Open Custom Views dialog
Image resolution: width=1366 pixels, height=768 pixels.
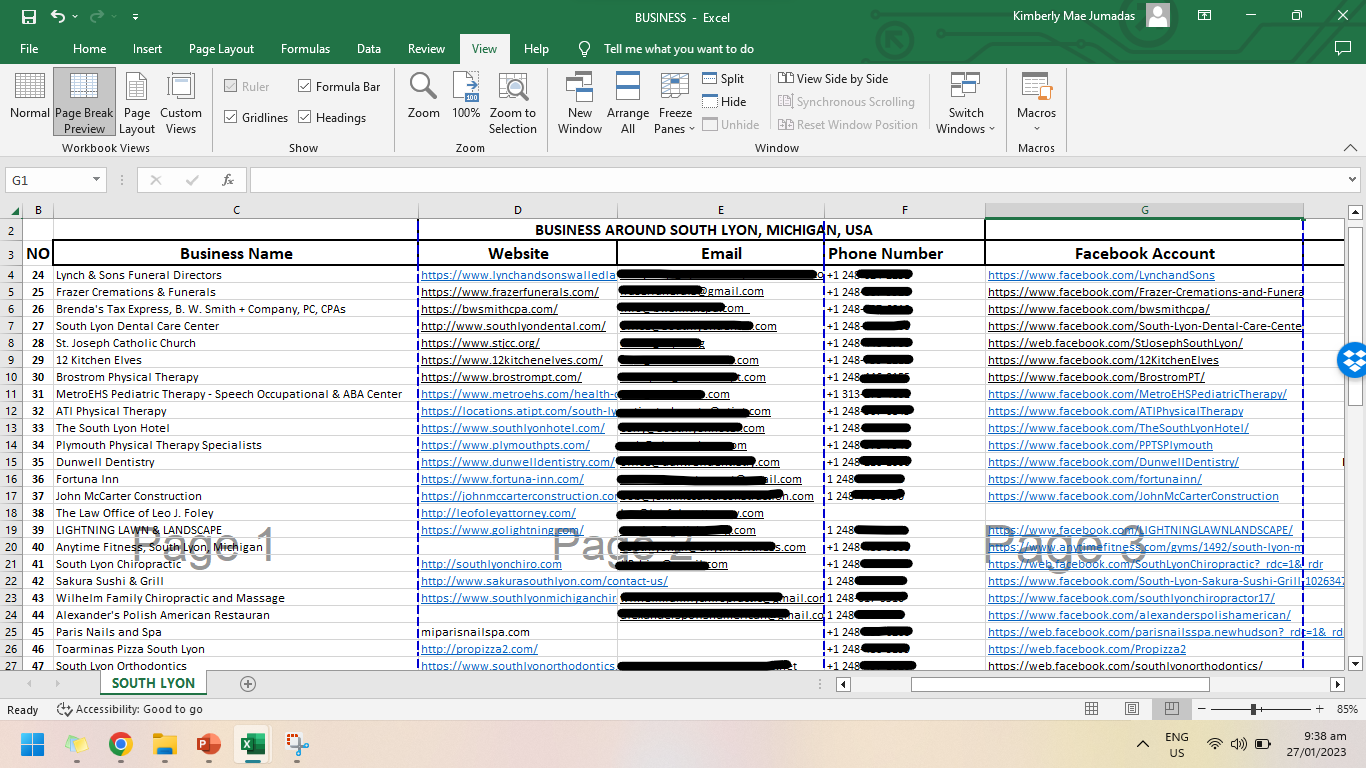point(181,103)
